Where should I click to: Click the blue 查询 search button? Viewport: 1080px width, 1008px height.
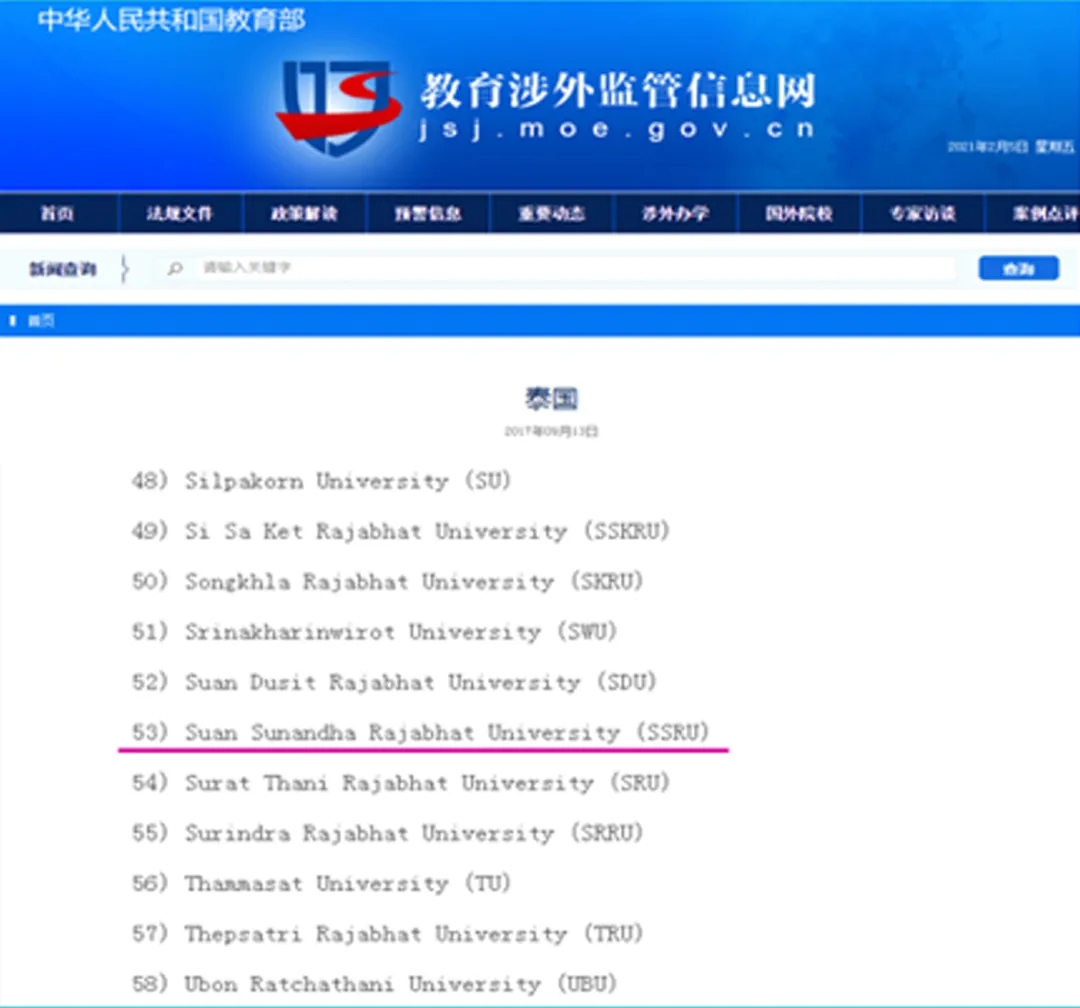pos(1019,268)
